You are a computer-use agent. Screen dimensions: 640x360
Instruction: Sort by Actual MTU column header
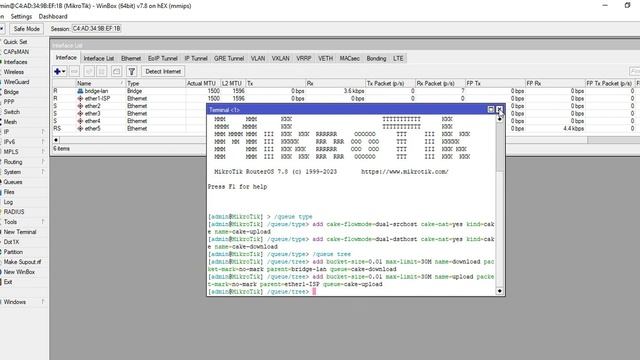202,83
